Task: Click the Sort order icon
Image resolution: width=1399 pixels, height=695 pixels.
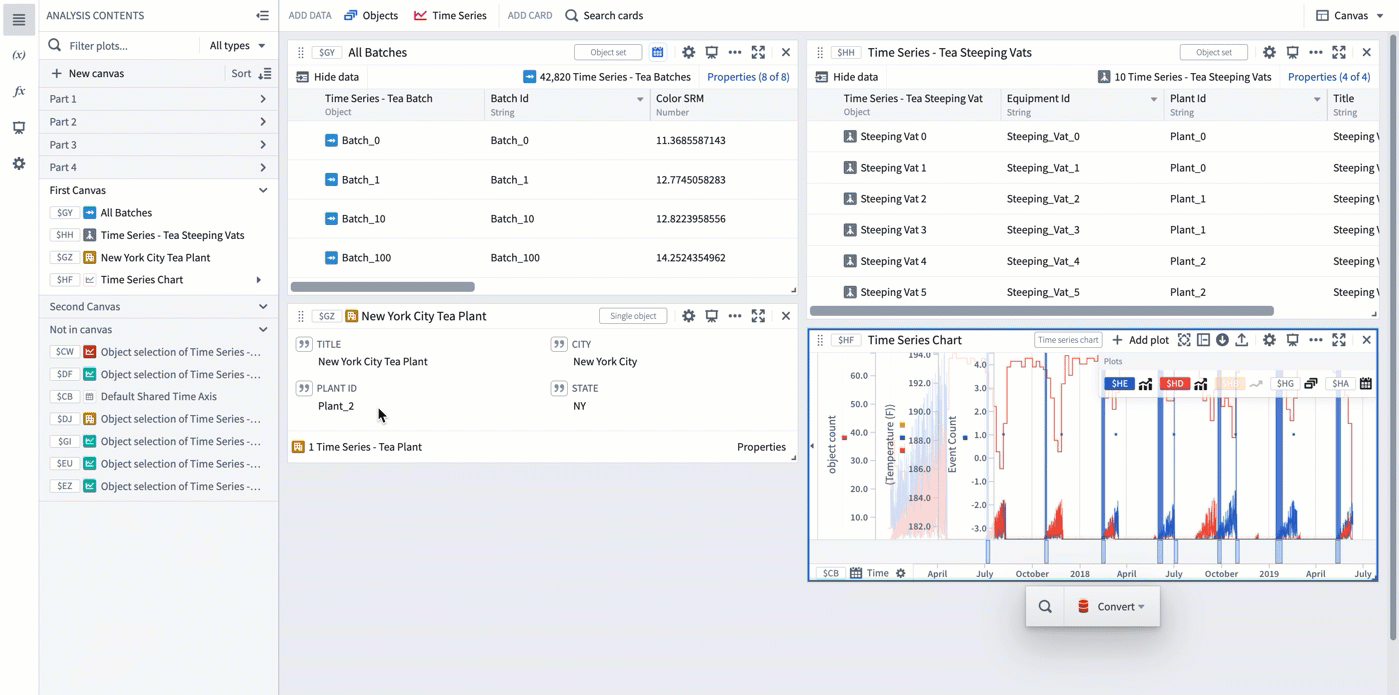Action: point(265,73)
